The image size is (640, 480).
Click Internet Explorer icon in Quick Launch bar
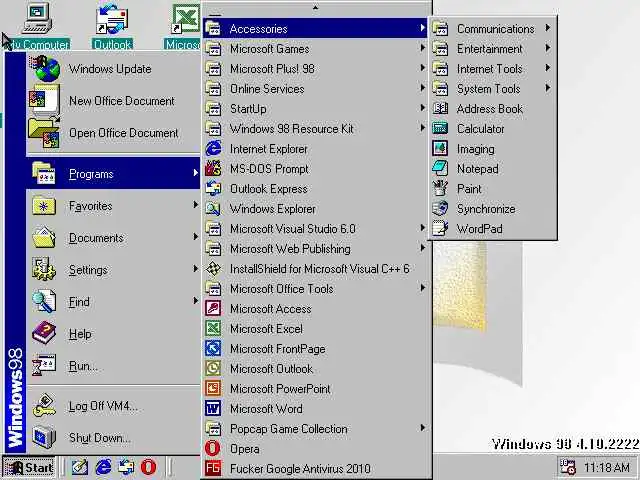103,467
